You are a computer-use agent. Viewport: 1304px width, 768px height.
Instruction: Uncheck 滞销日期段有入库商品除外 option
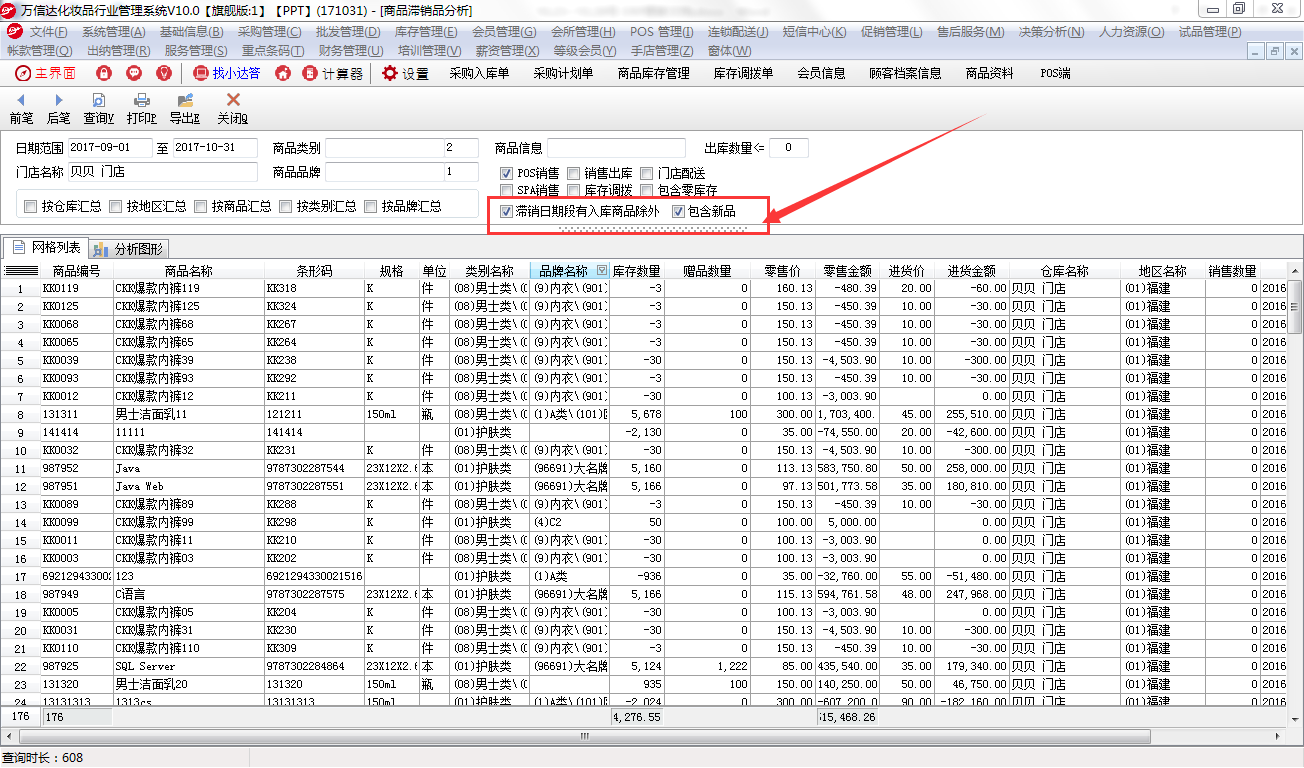507,211
